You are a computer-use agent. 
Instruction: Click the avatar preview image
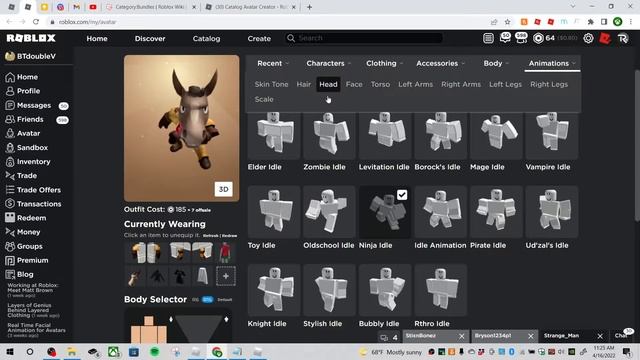tap(182, 128)
